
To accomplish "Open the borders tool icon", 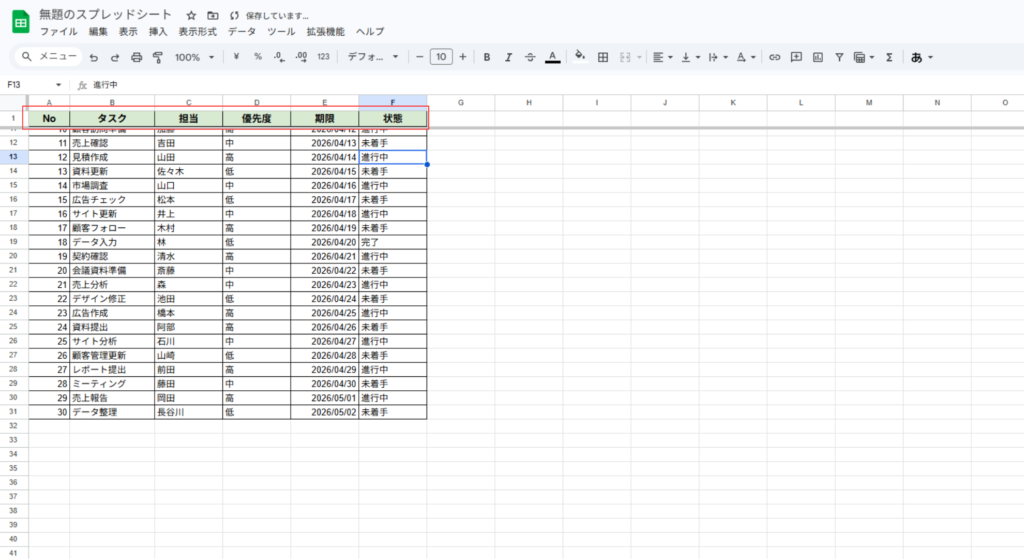I will pos(603,57).
